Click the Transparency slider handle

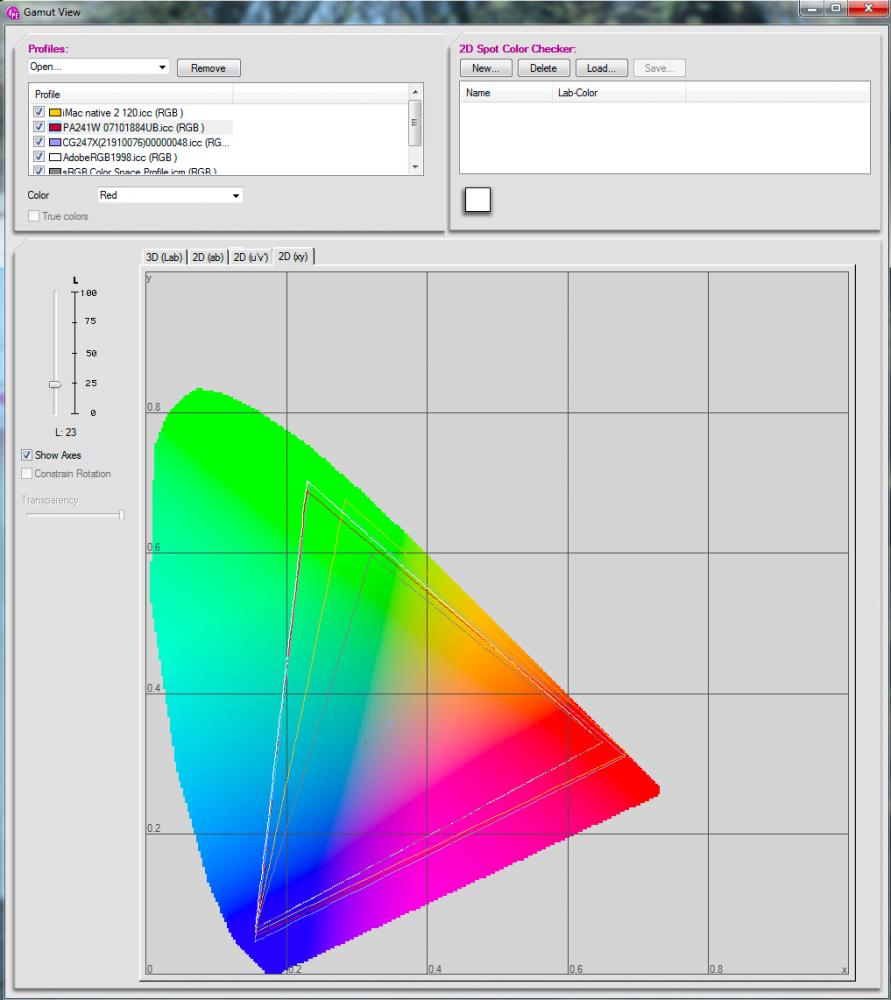[121, 515]
